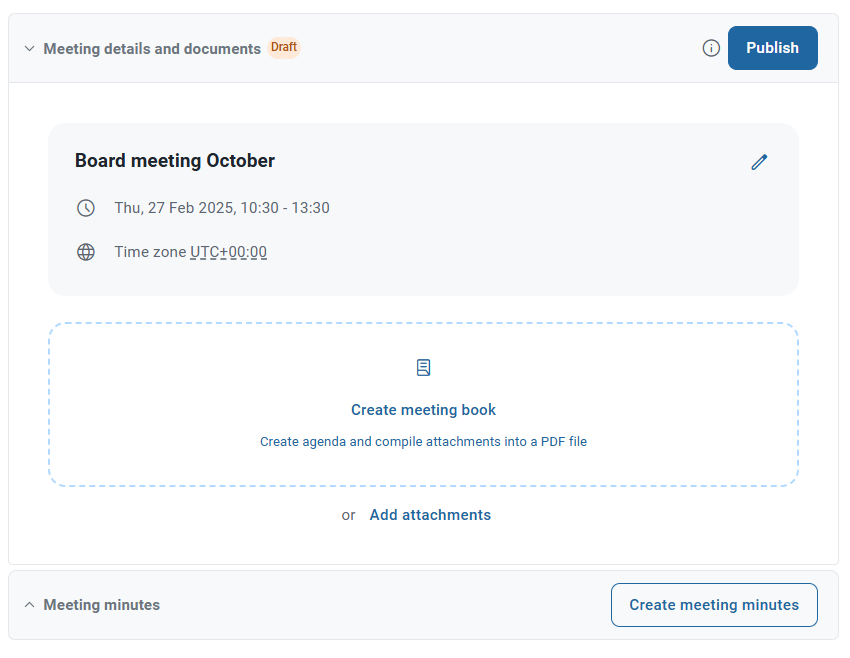850x658 pixels.
Task: Collapse the Meeting details and documents chevron
Action: [x=29, y=48]
